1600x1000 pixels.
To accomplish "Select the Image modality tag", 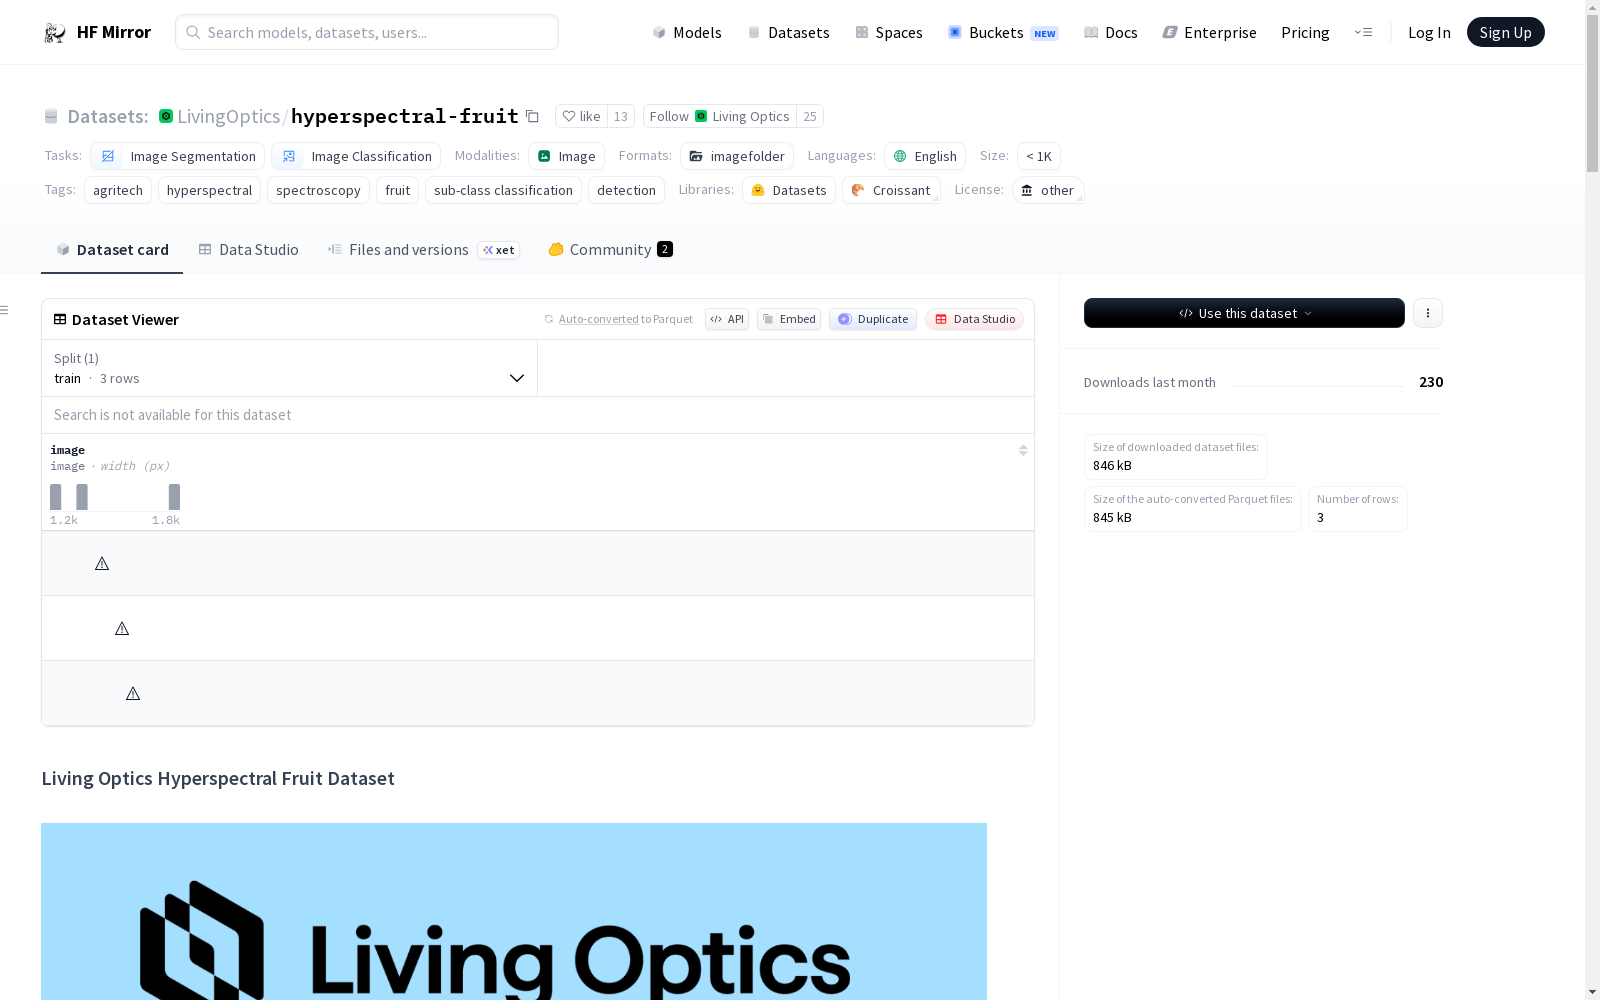I will 566,156.
